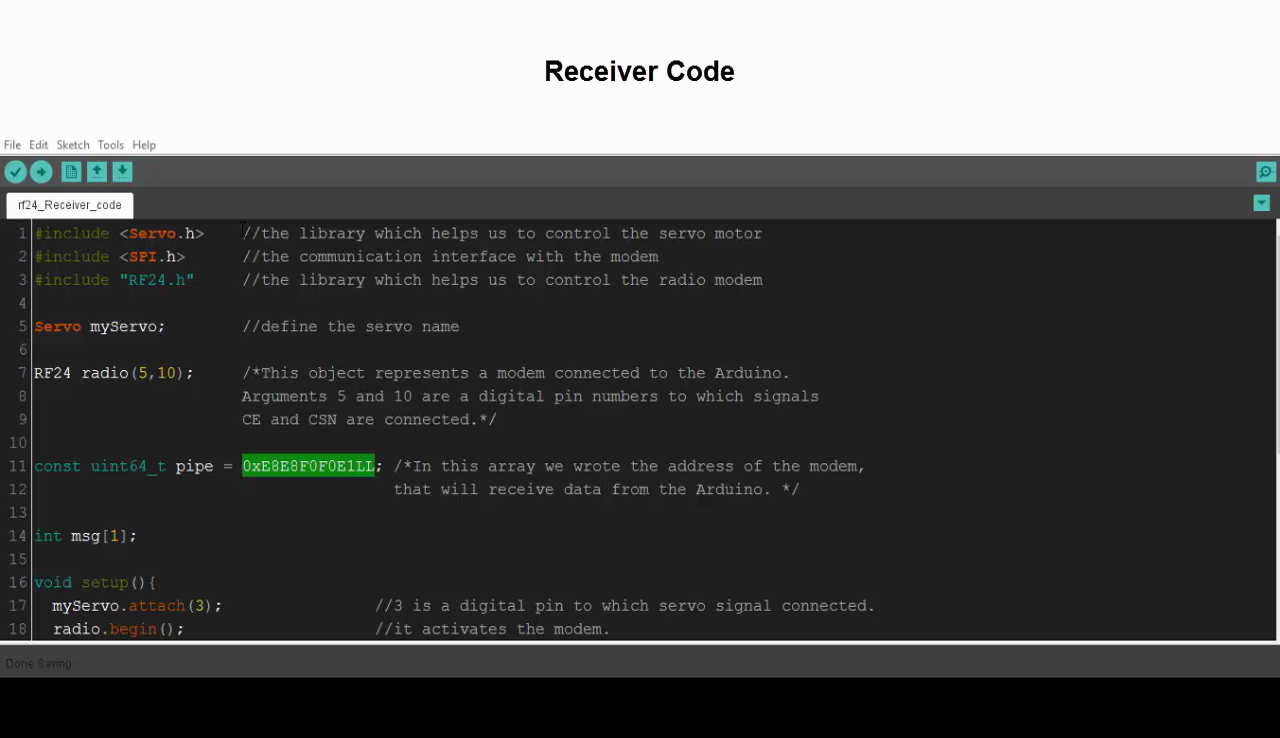
Task: Click the Upload arrow button
Action: (x=41, y=172)
